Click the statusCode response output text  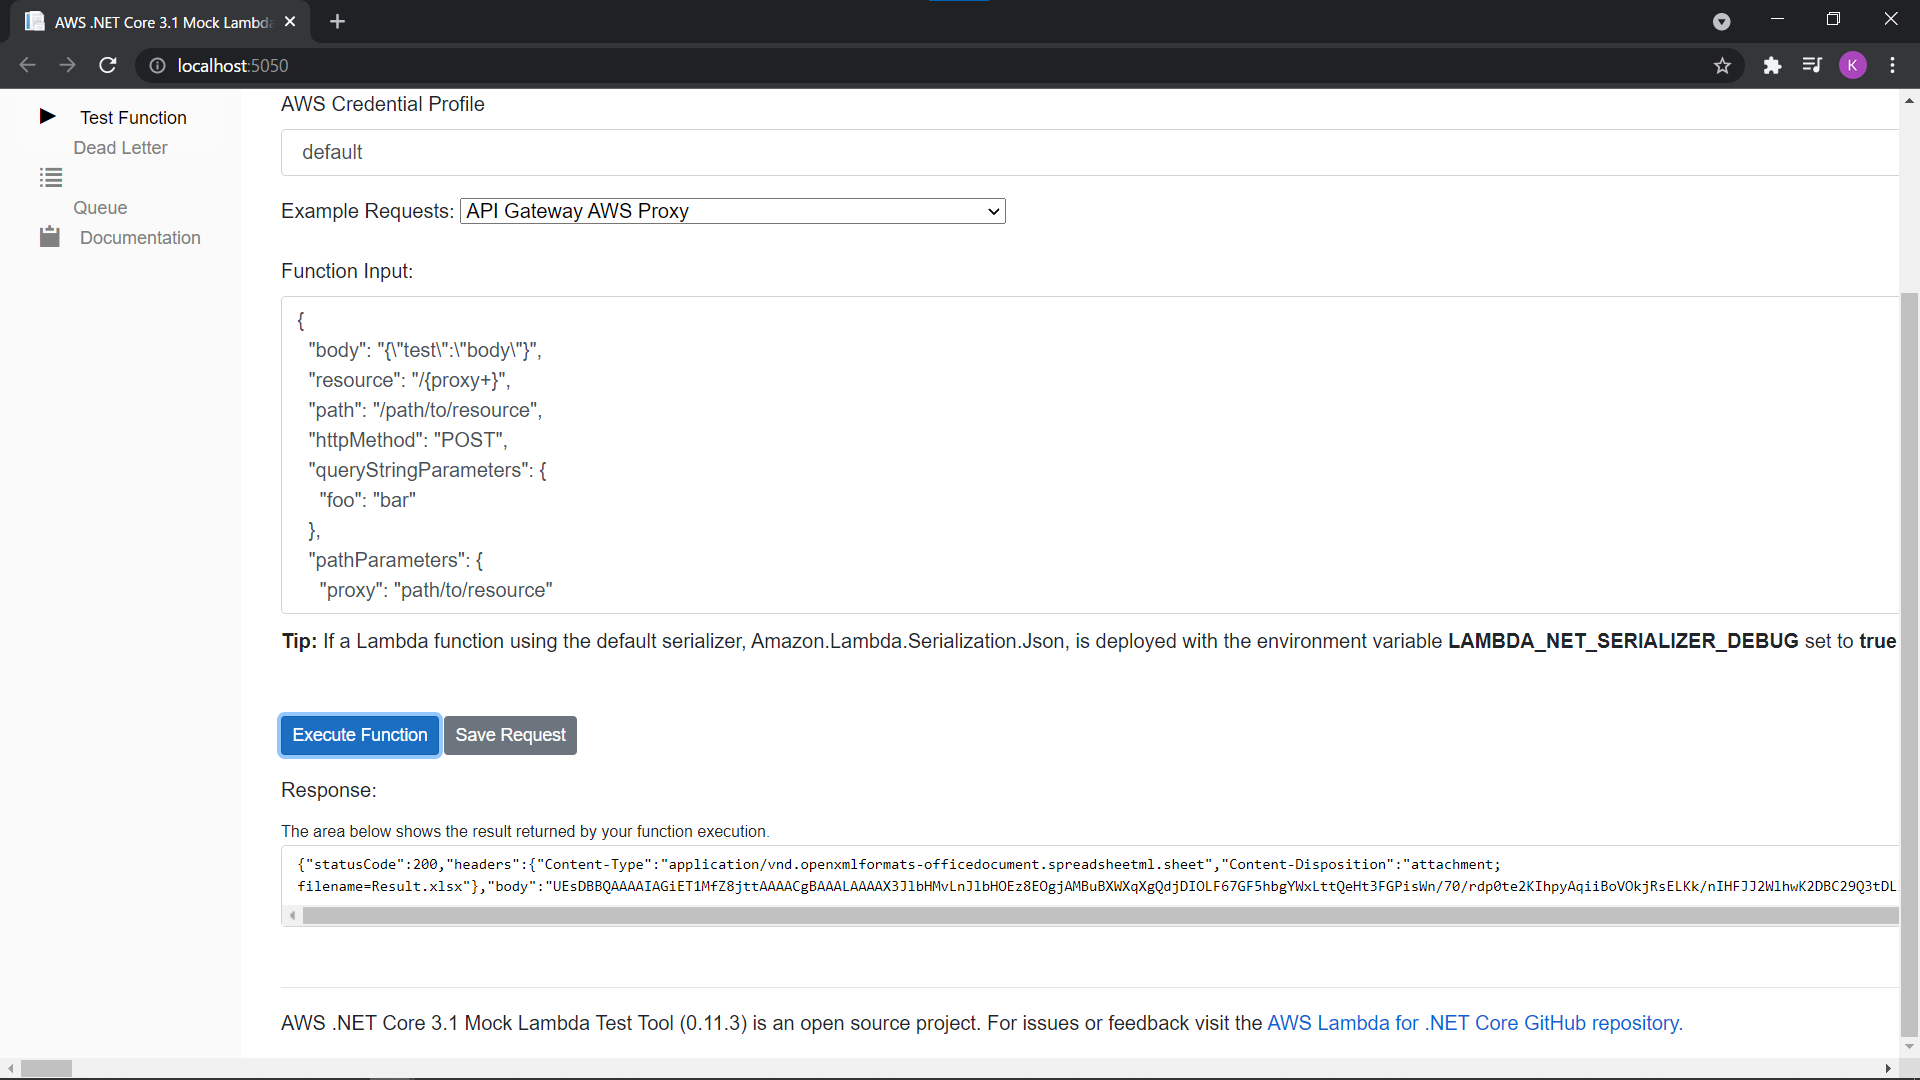[1097, 875]
